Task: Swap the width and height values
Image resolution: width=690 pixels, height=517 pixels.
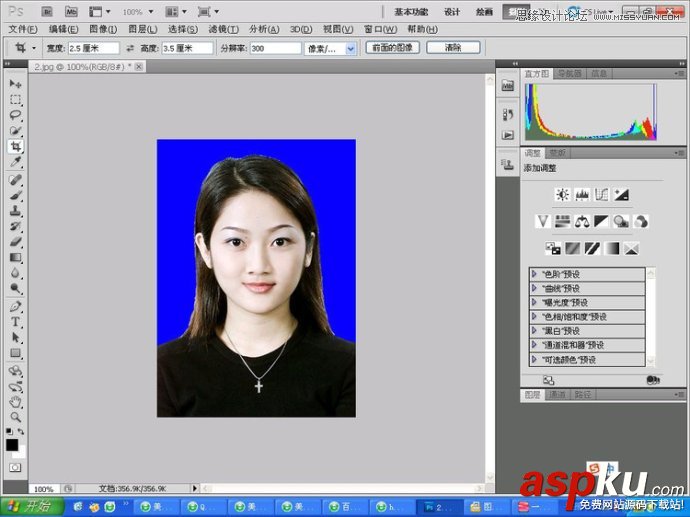Action: pyautogui.click(x=129, y=48)
